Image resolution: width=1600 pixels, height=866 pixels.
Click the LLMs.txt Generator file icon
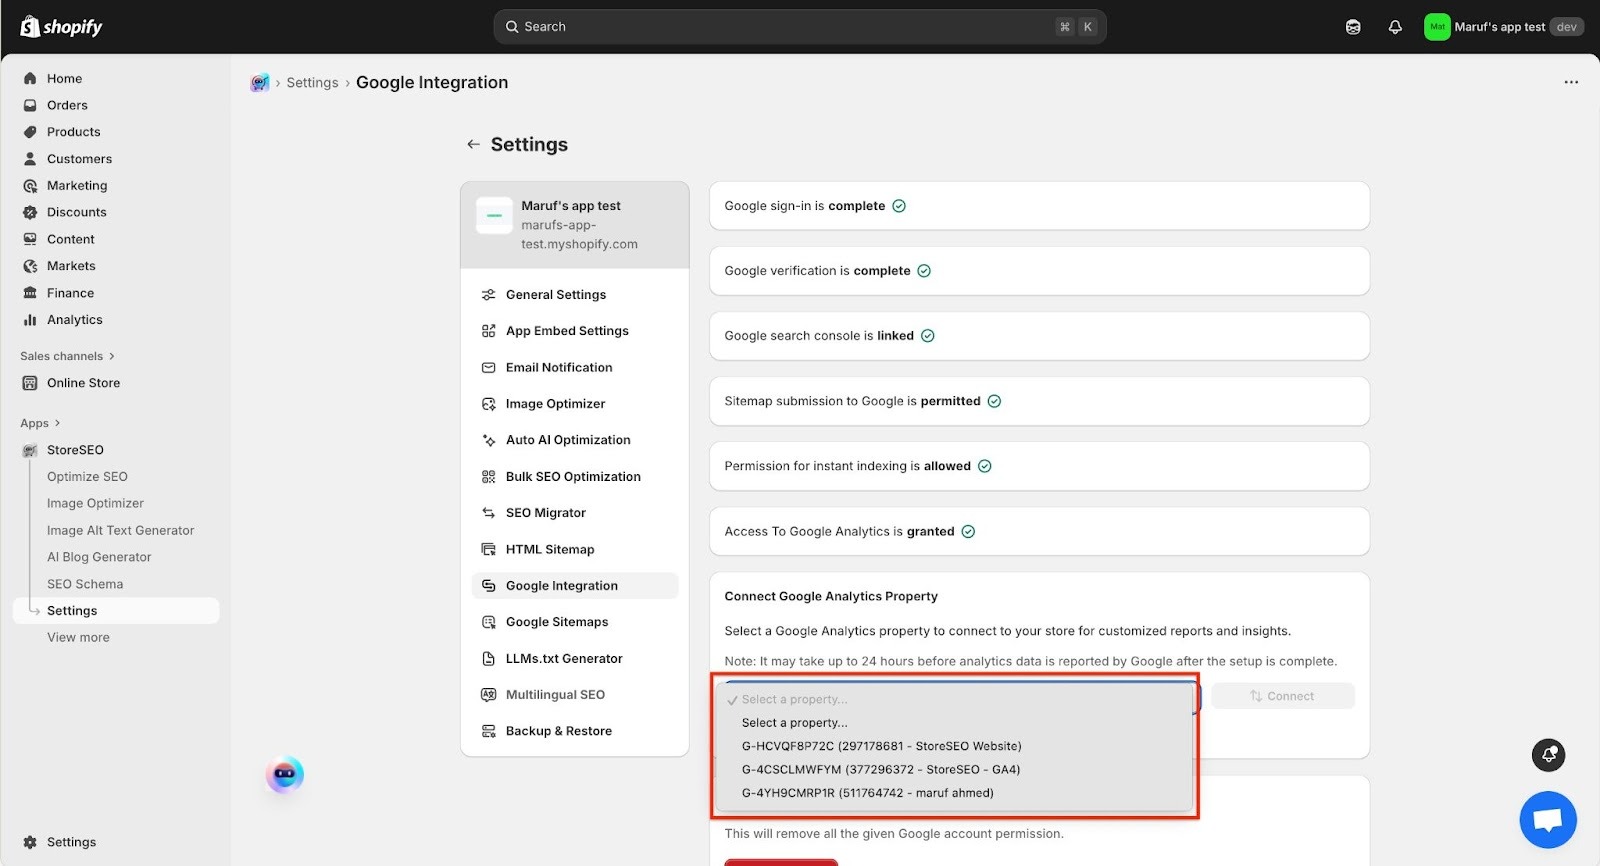tap(489, 659)
